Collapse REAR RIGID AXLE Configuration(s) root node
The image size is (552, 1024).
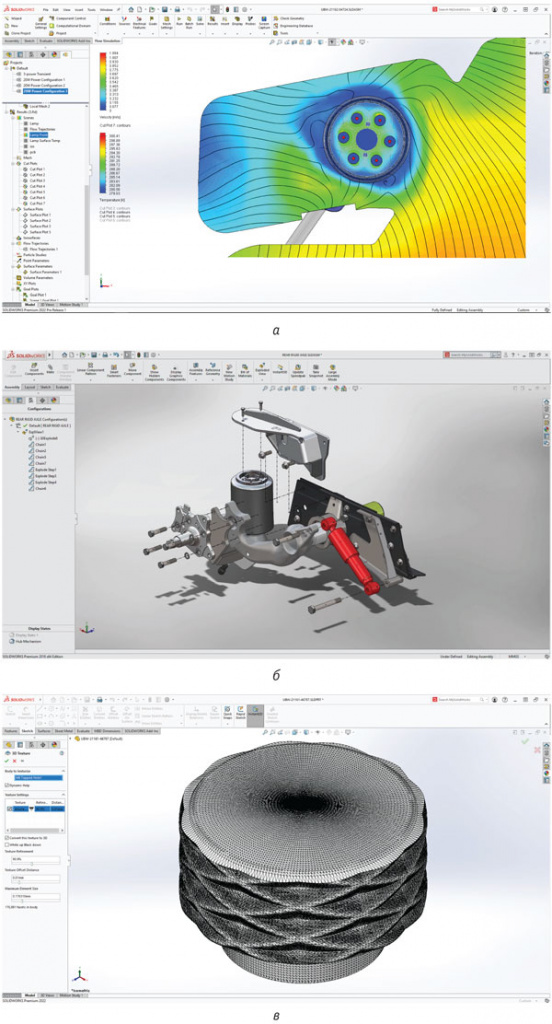click(6, 419)
